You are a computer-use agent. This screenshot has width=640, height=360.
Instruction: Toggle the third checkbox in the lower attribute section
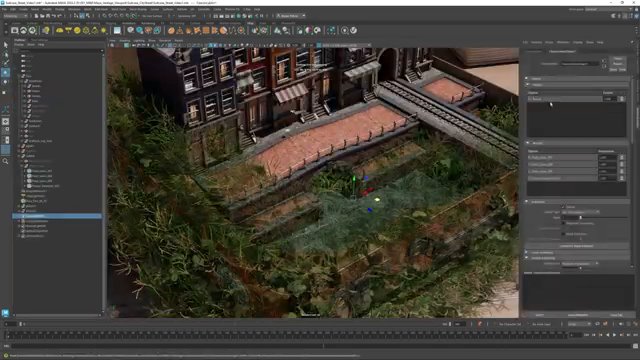563,234
